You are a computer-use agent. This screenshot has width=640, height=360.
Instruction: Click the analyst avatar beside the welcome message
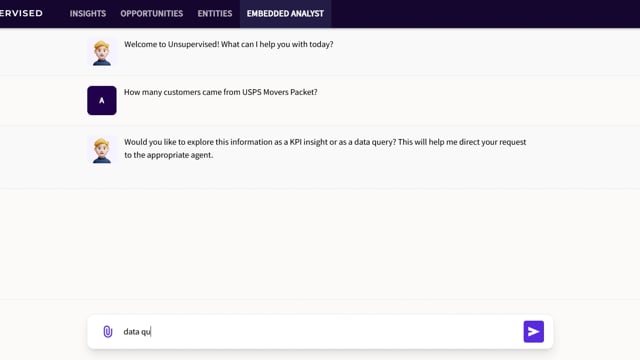102,53
